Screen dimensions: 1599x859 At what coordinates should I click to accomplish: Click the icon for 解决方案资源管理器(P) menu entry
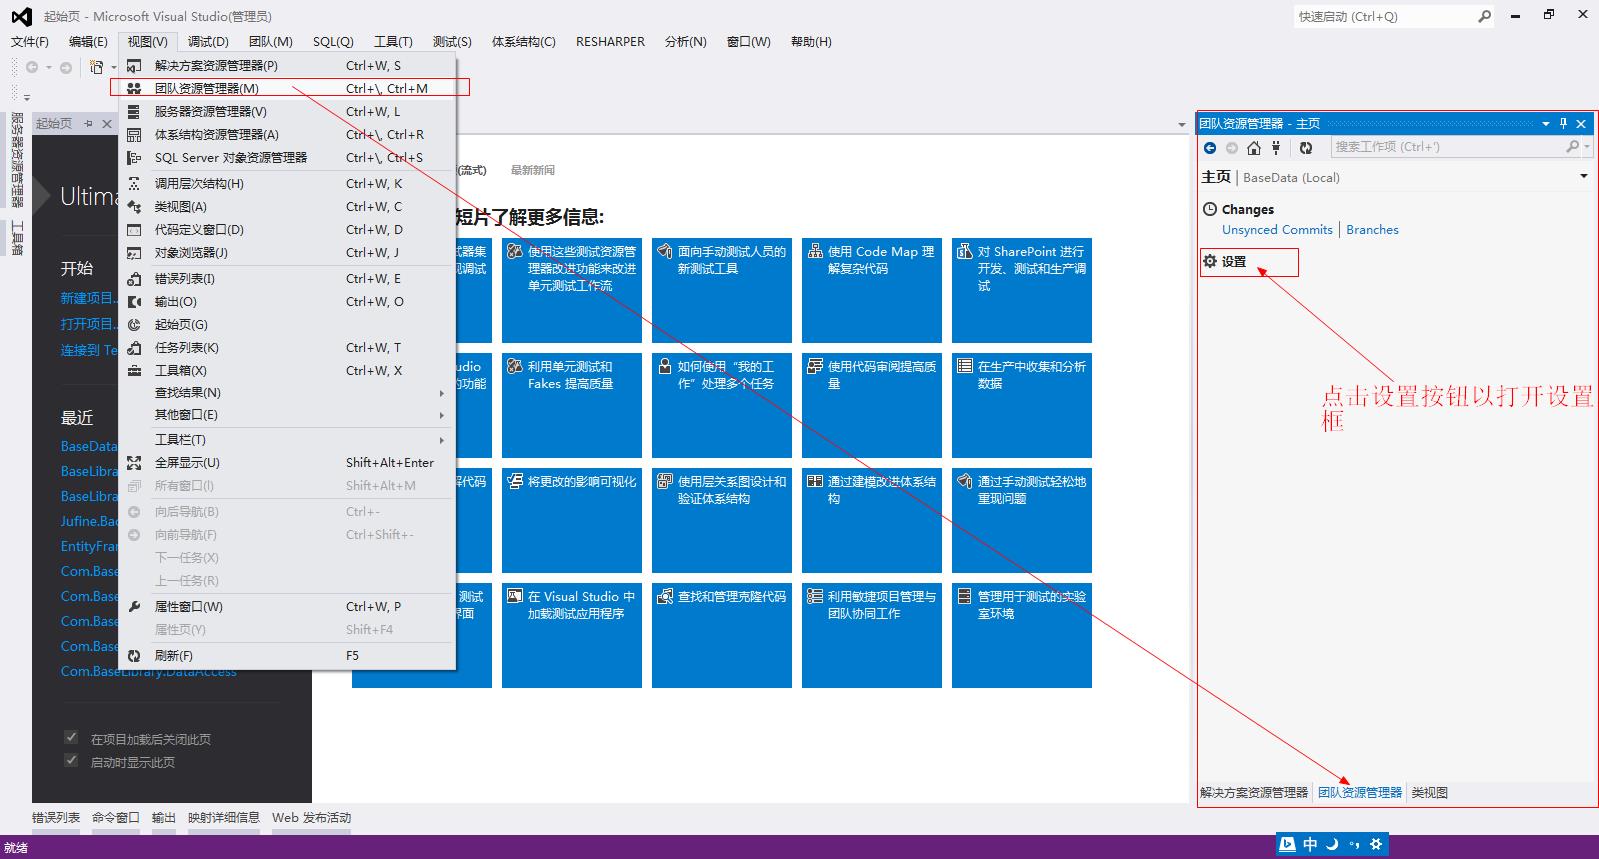(x=134, y=66)
